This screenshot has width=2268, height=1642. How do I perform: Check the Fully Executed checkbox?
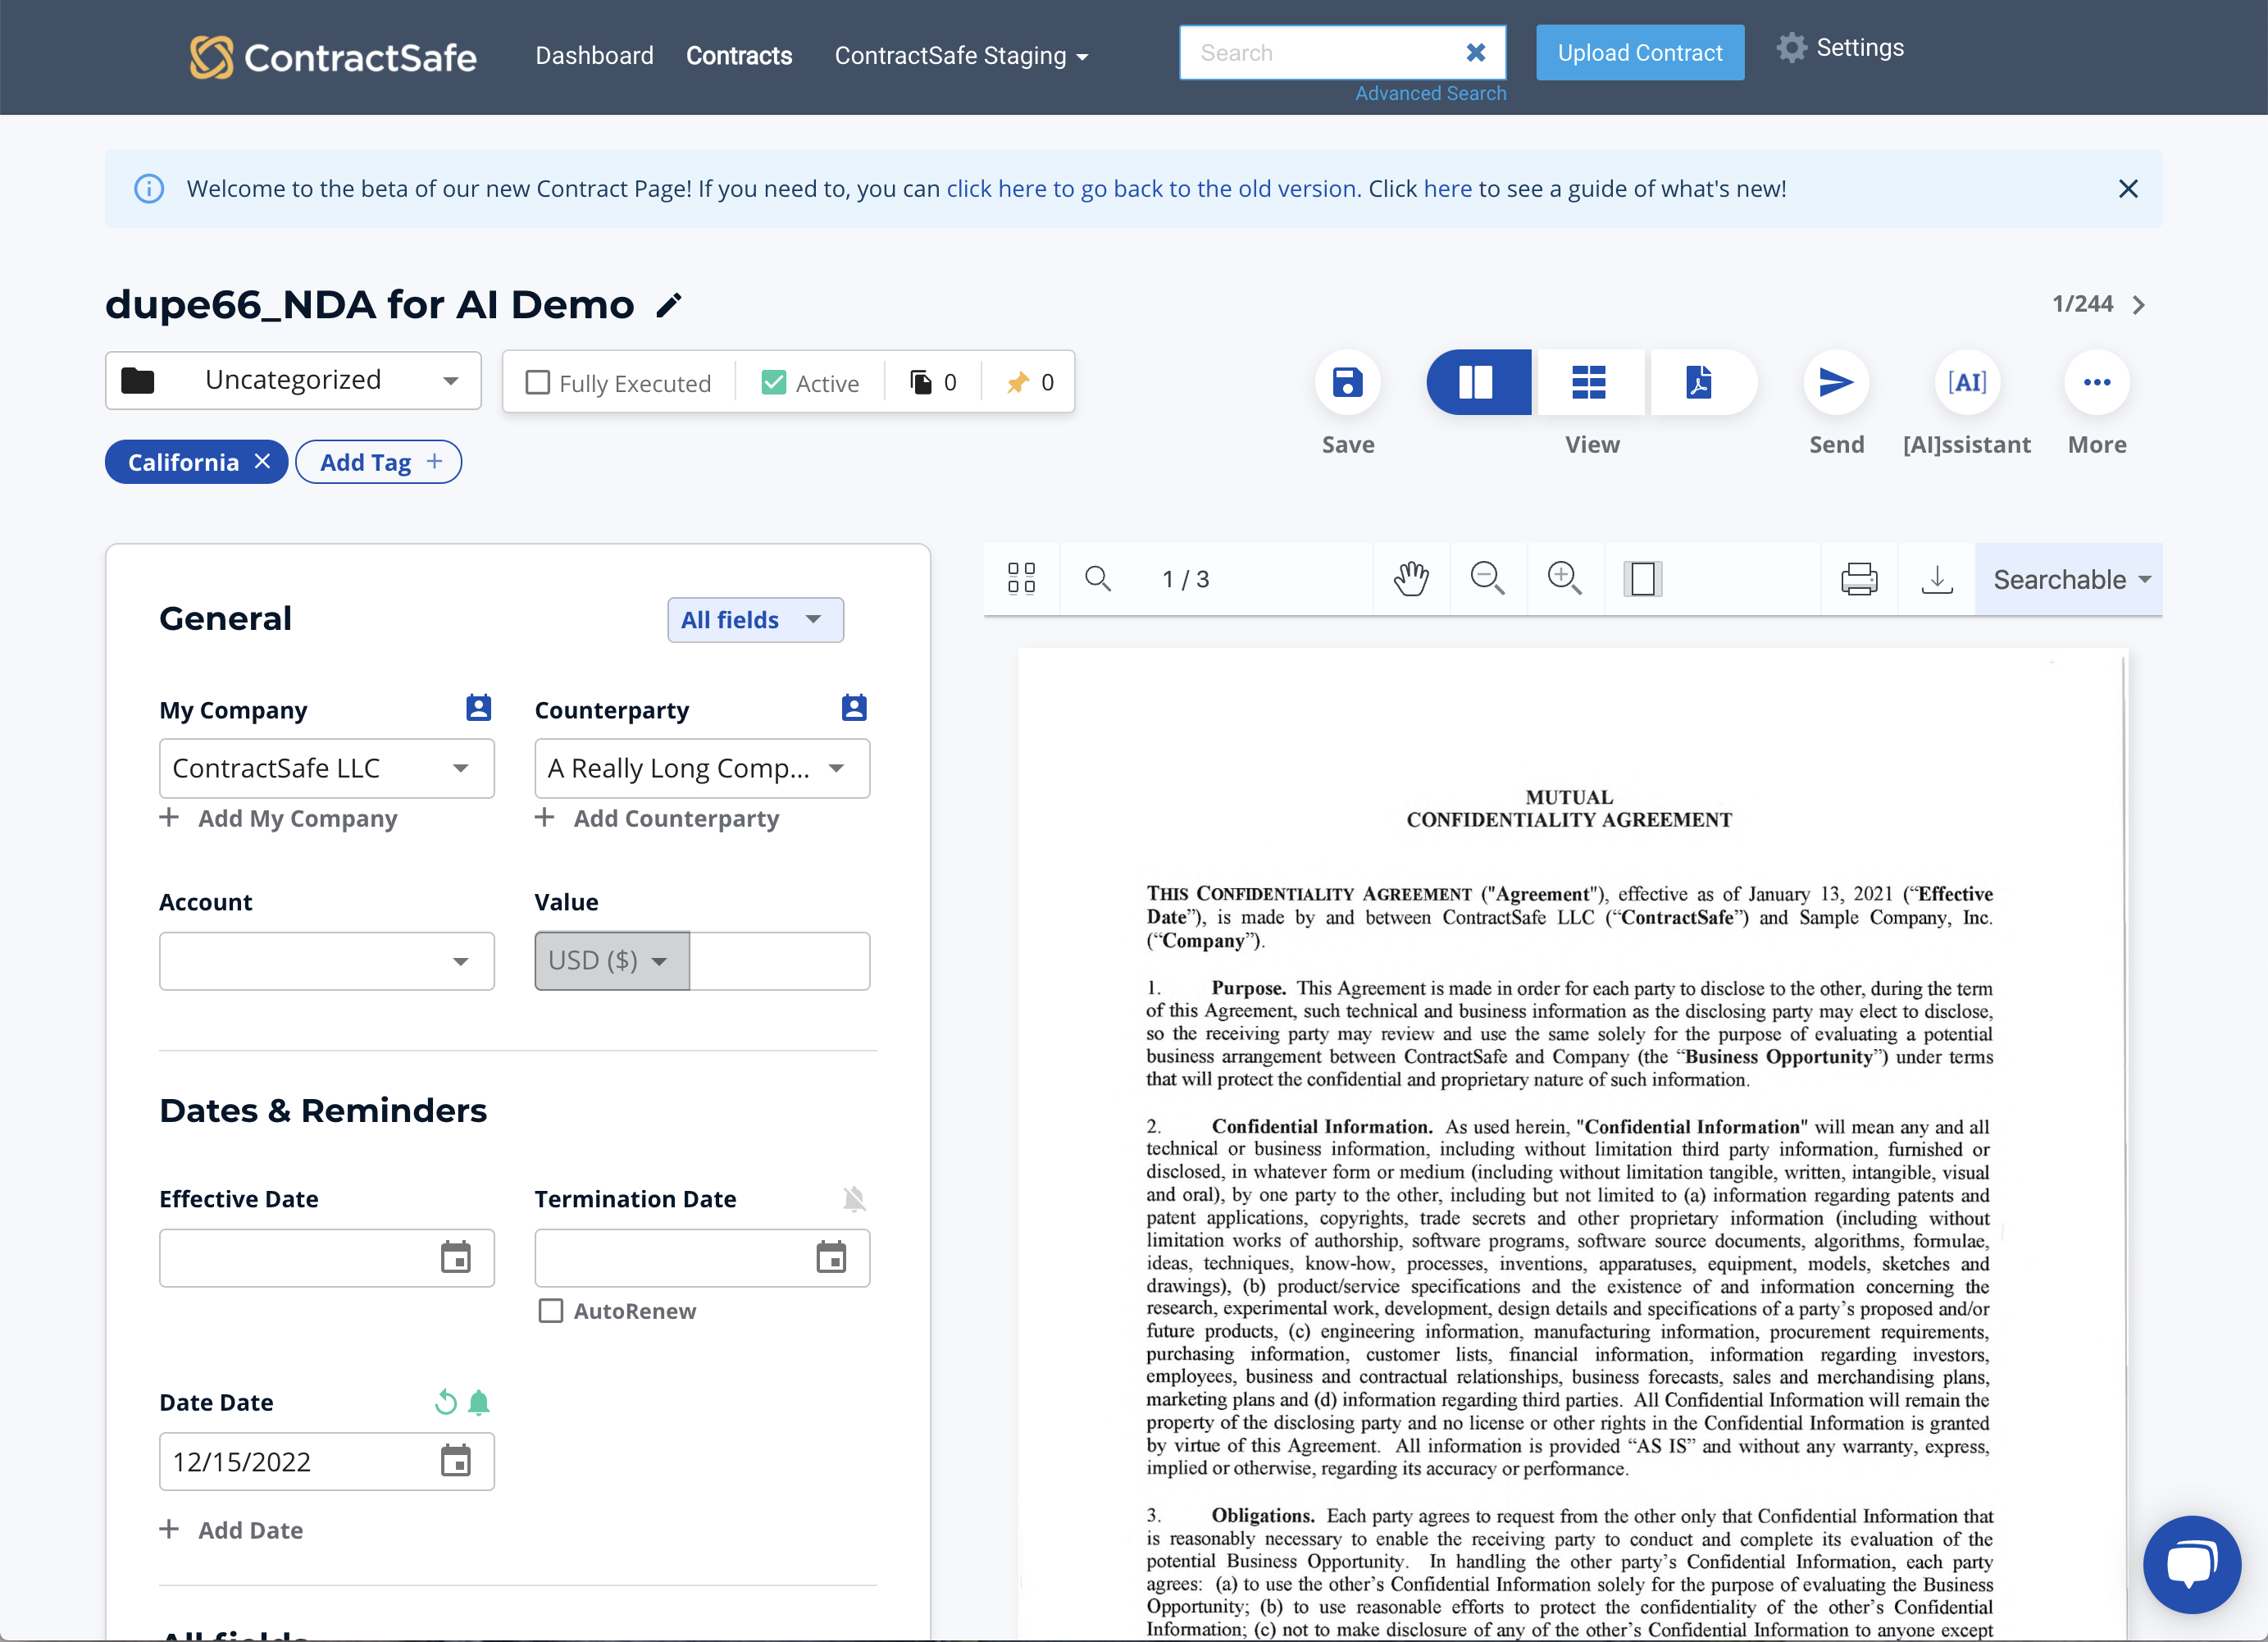[537, 382]
